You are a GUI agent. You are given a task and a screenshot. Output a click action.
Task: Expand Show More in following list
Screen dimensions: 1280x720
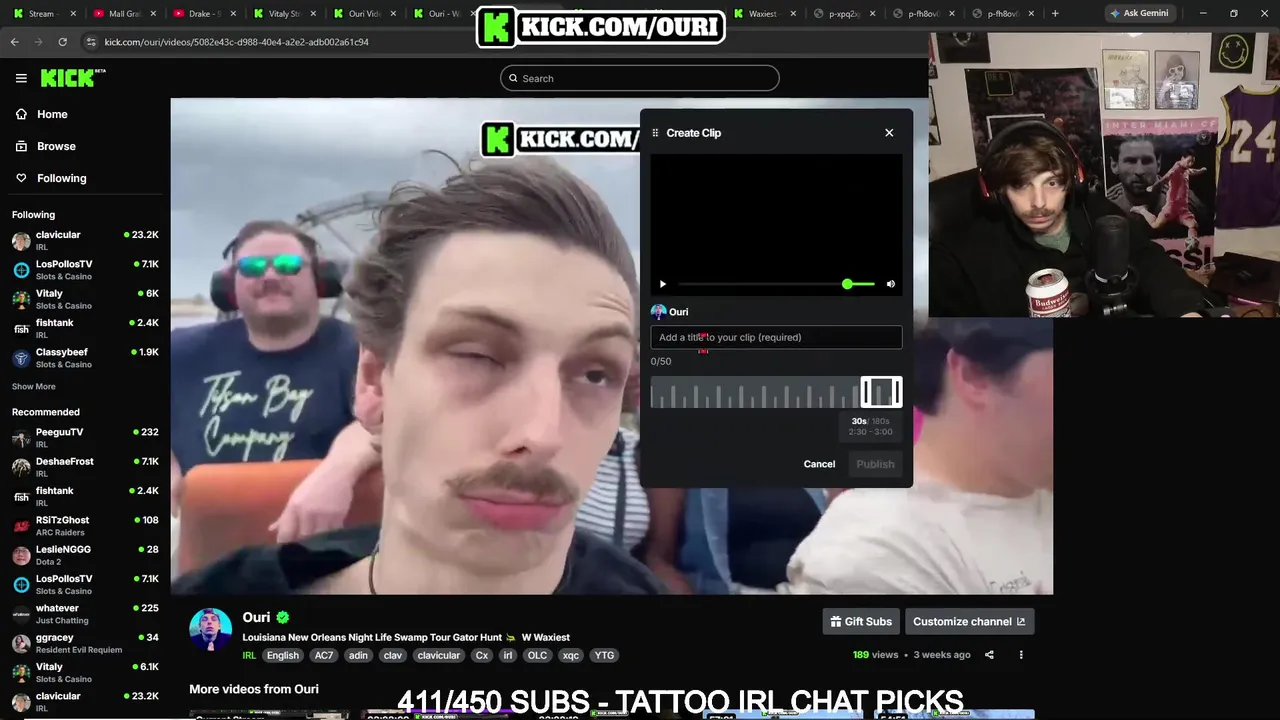(34, 387)
